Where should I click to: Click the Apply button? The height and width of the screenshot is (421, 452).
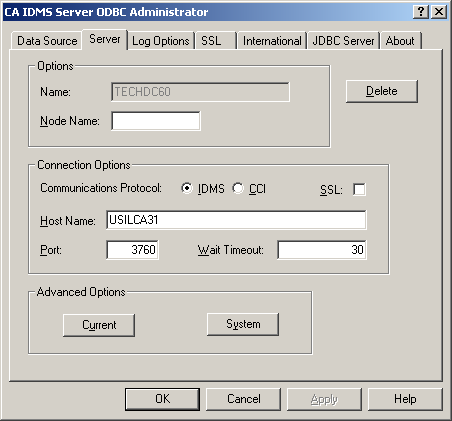(x=324, y=399)
